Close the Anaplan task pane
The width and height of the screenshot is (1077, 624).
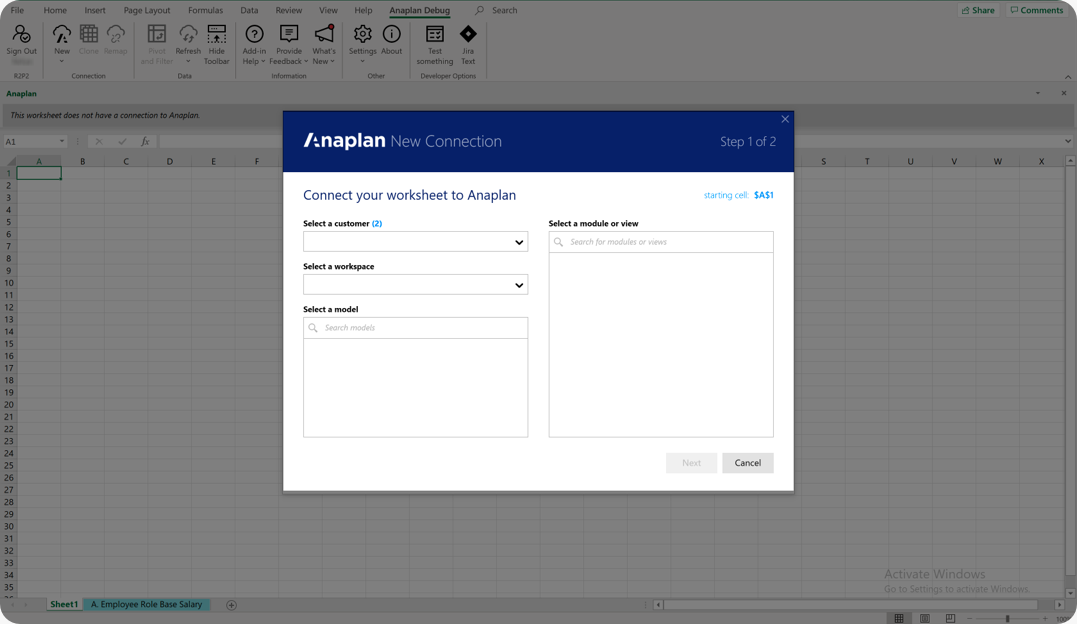pos(1064,93)
